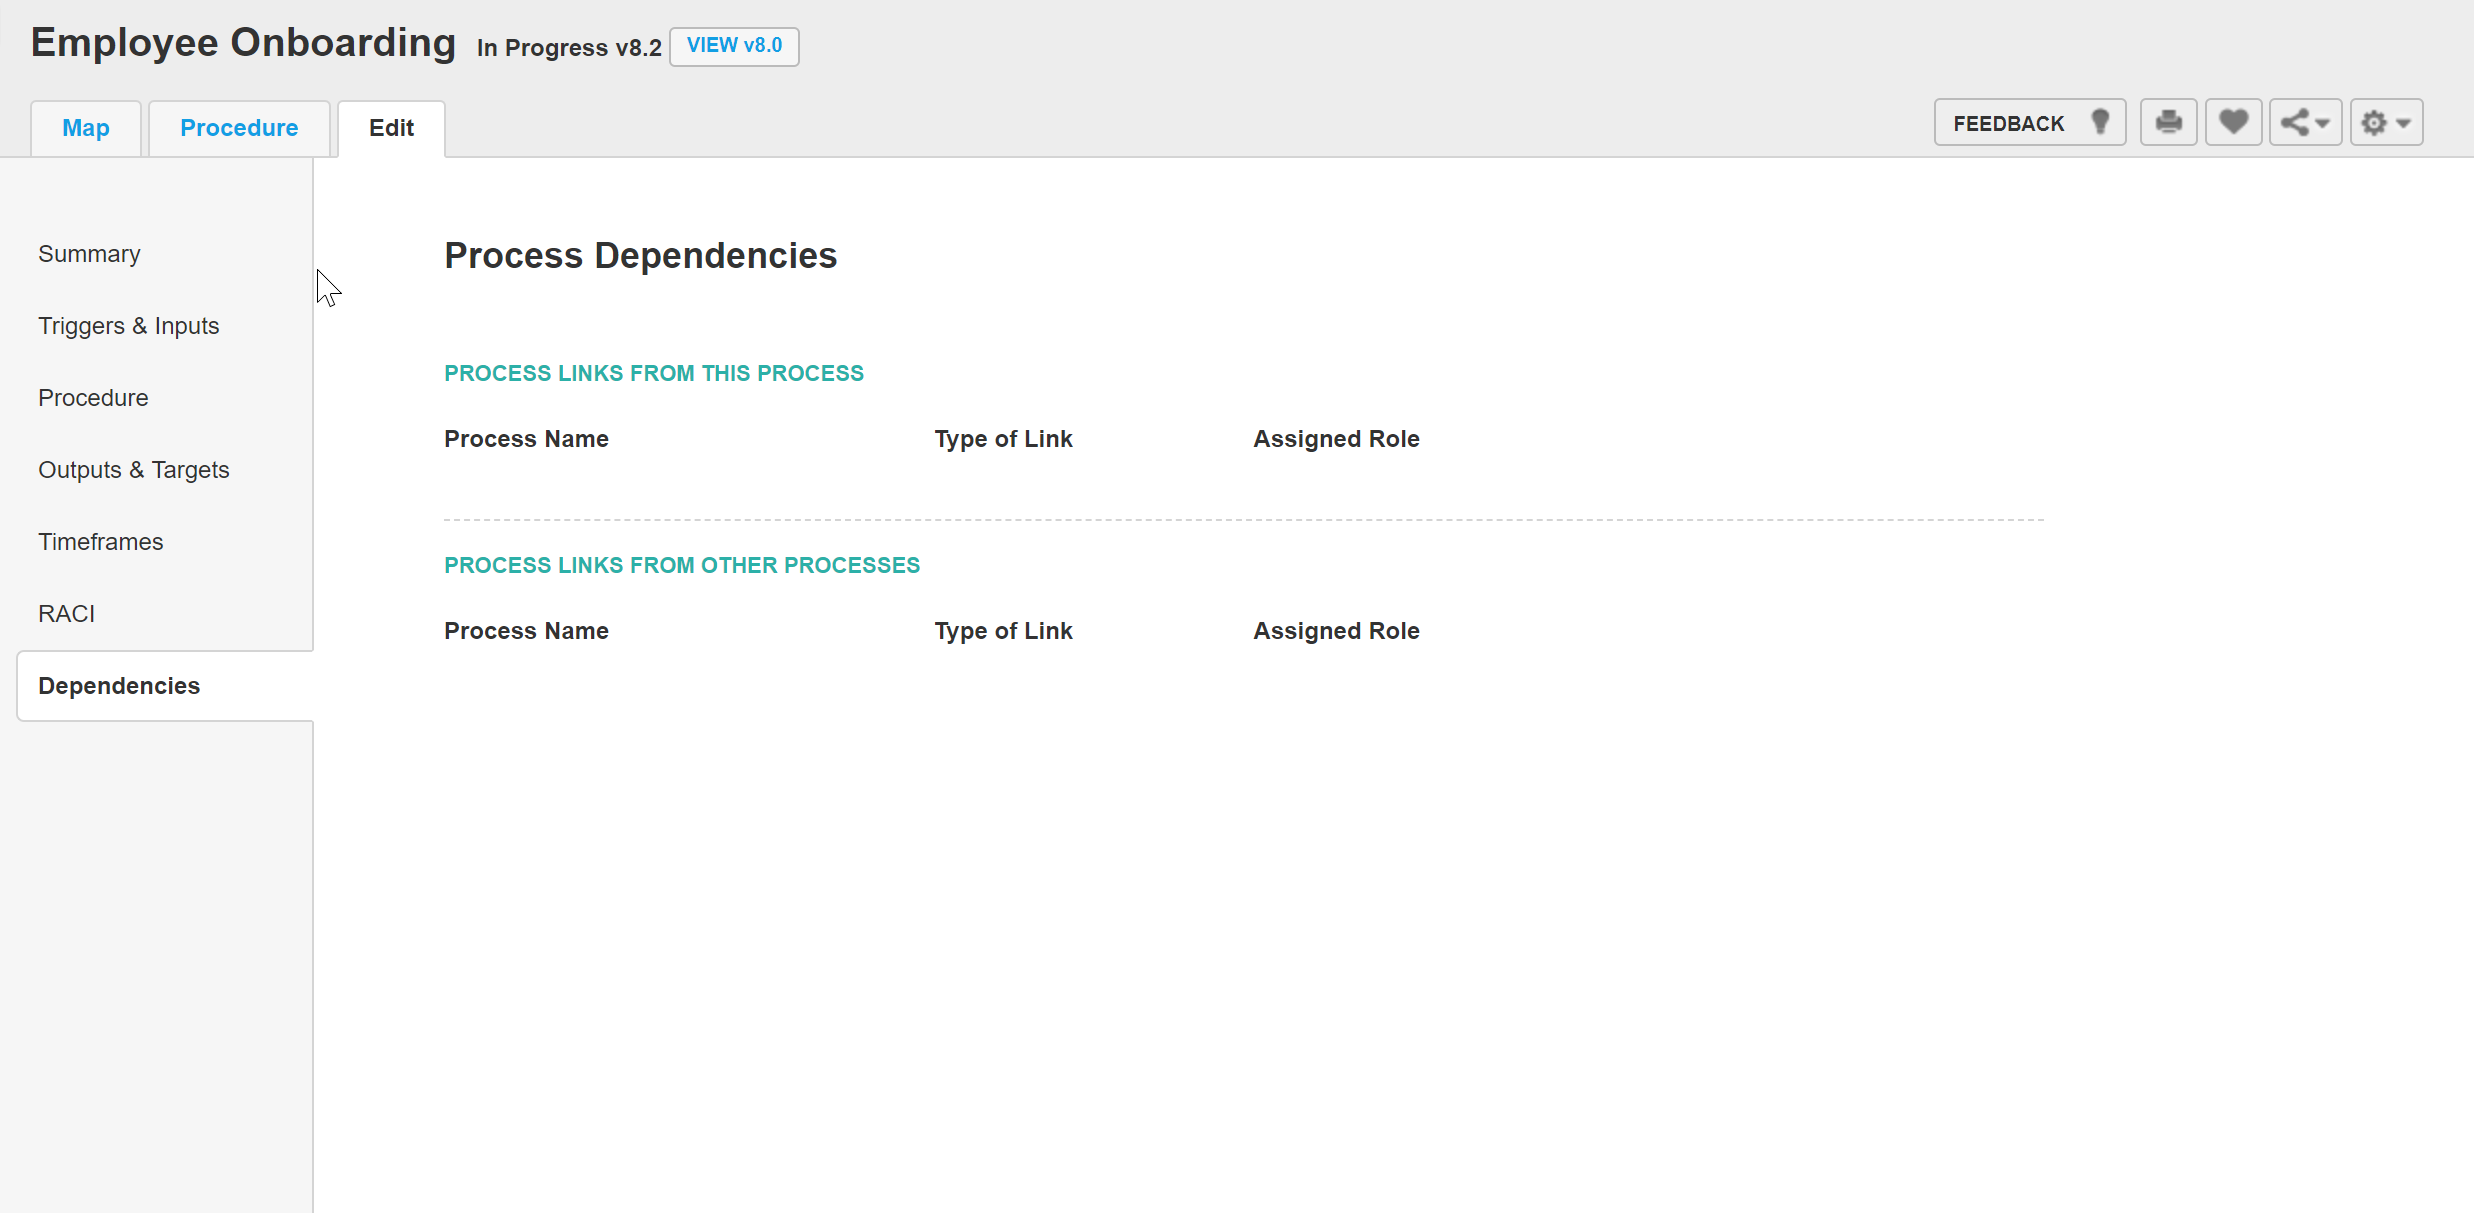
Task: Open the share dropdown menu
Action: [x=2305, y=123]
